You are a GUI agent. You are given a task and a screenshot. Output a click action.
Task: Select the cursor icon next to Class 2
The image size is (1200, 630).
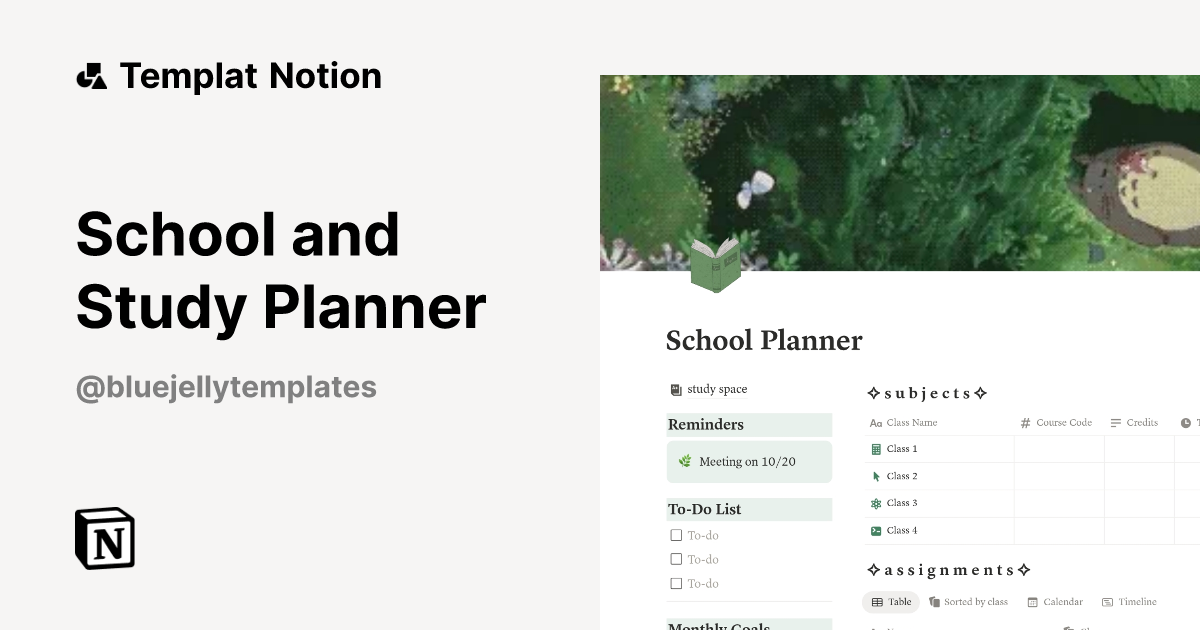(878, 476)
